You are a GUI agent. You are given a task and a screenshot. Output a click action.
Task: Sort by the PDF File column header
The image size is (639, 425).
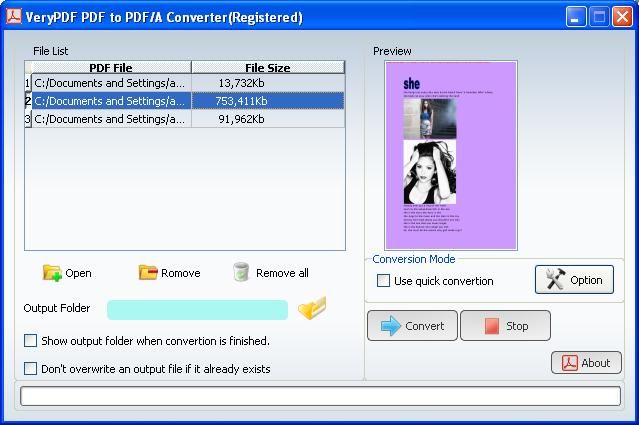point(111,67)
